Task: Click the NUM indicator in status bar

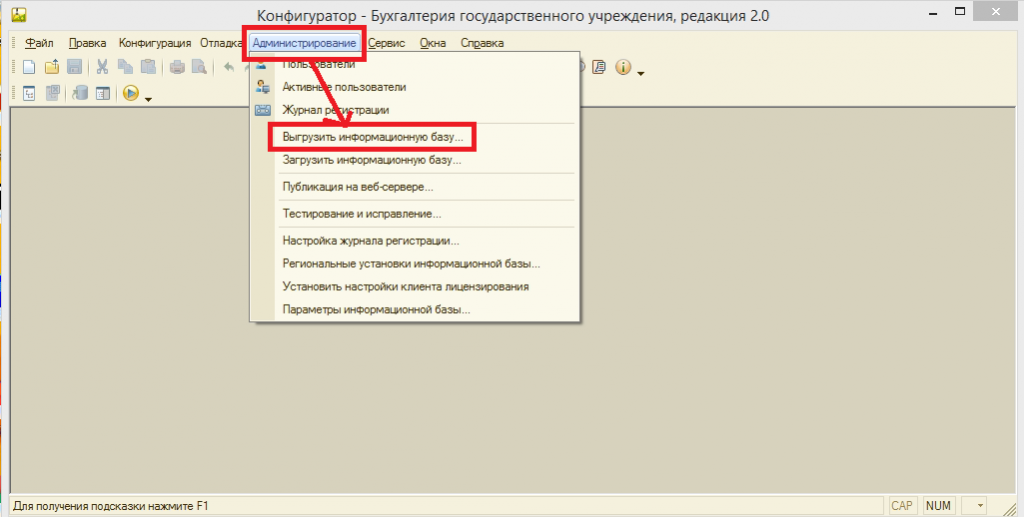Action: coord(938,506)
